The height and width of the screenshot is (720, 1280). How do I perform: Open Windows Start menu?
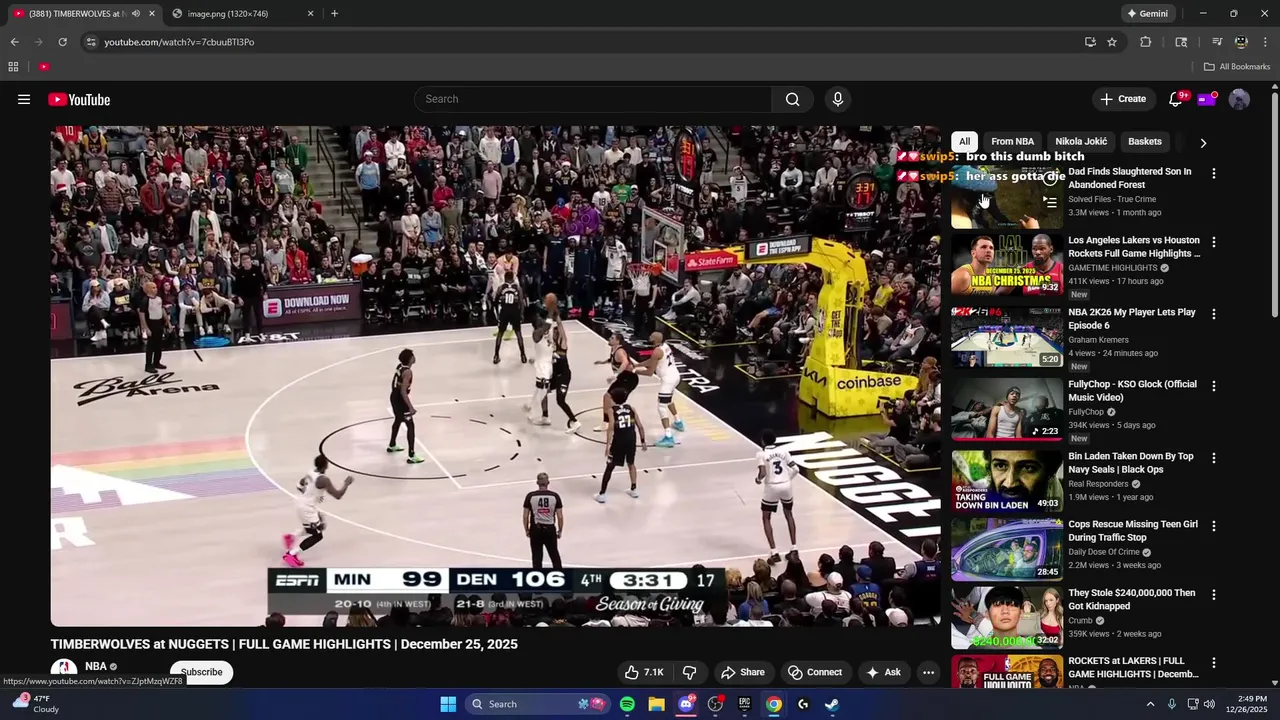coord(448,704)
